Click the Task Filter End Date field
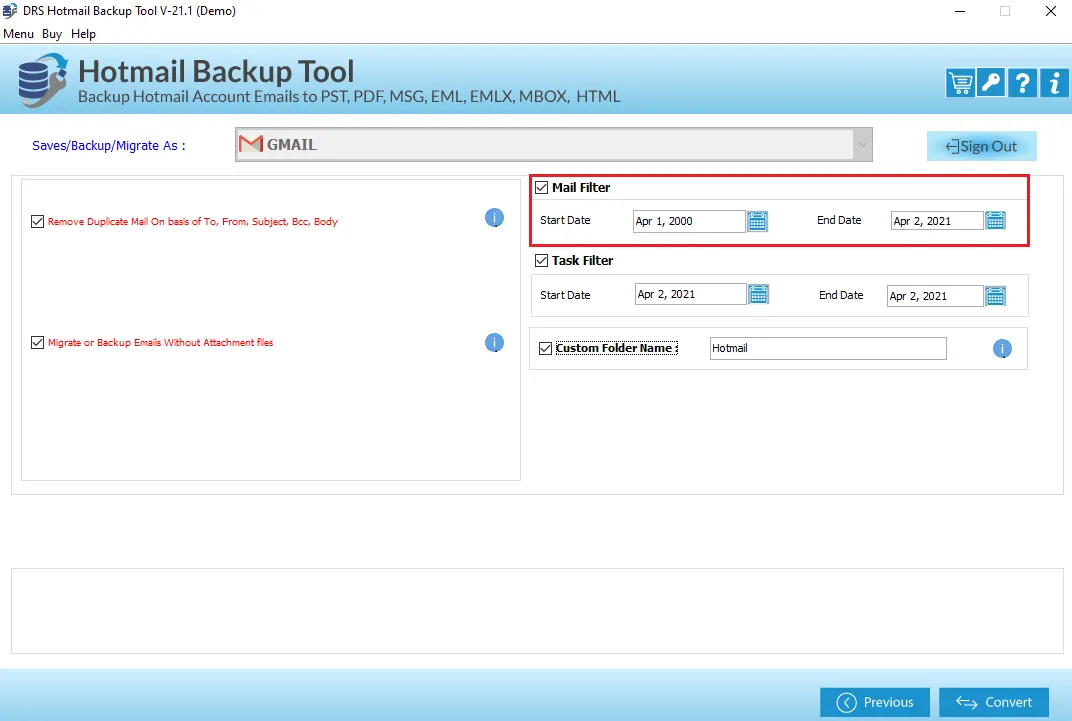The image size is (1072, 721). [935, 296]
